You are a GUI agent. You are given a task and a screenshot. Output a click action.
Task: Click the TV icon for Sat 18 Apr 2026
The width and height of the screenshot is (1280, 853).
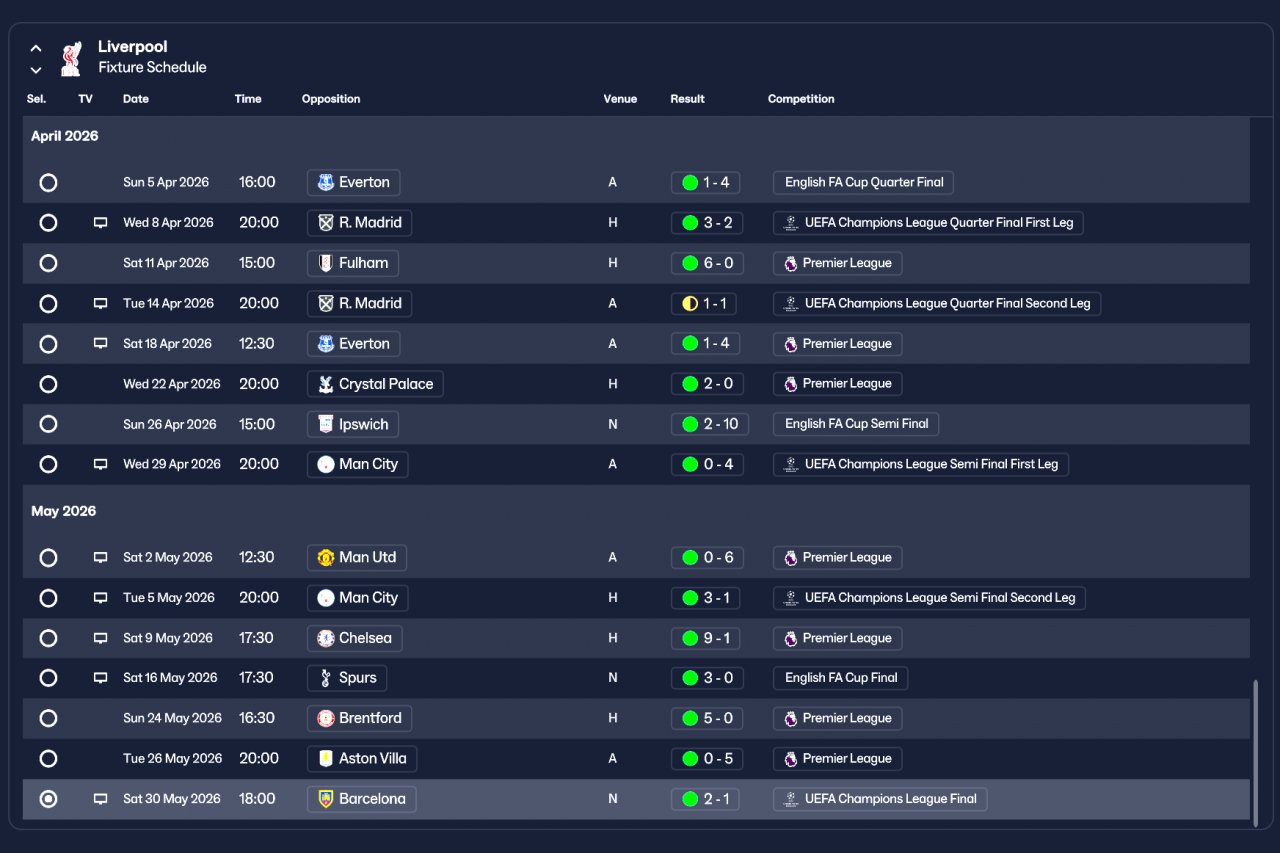pyautogui.click(x=100, y=343)
